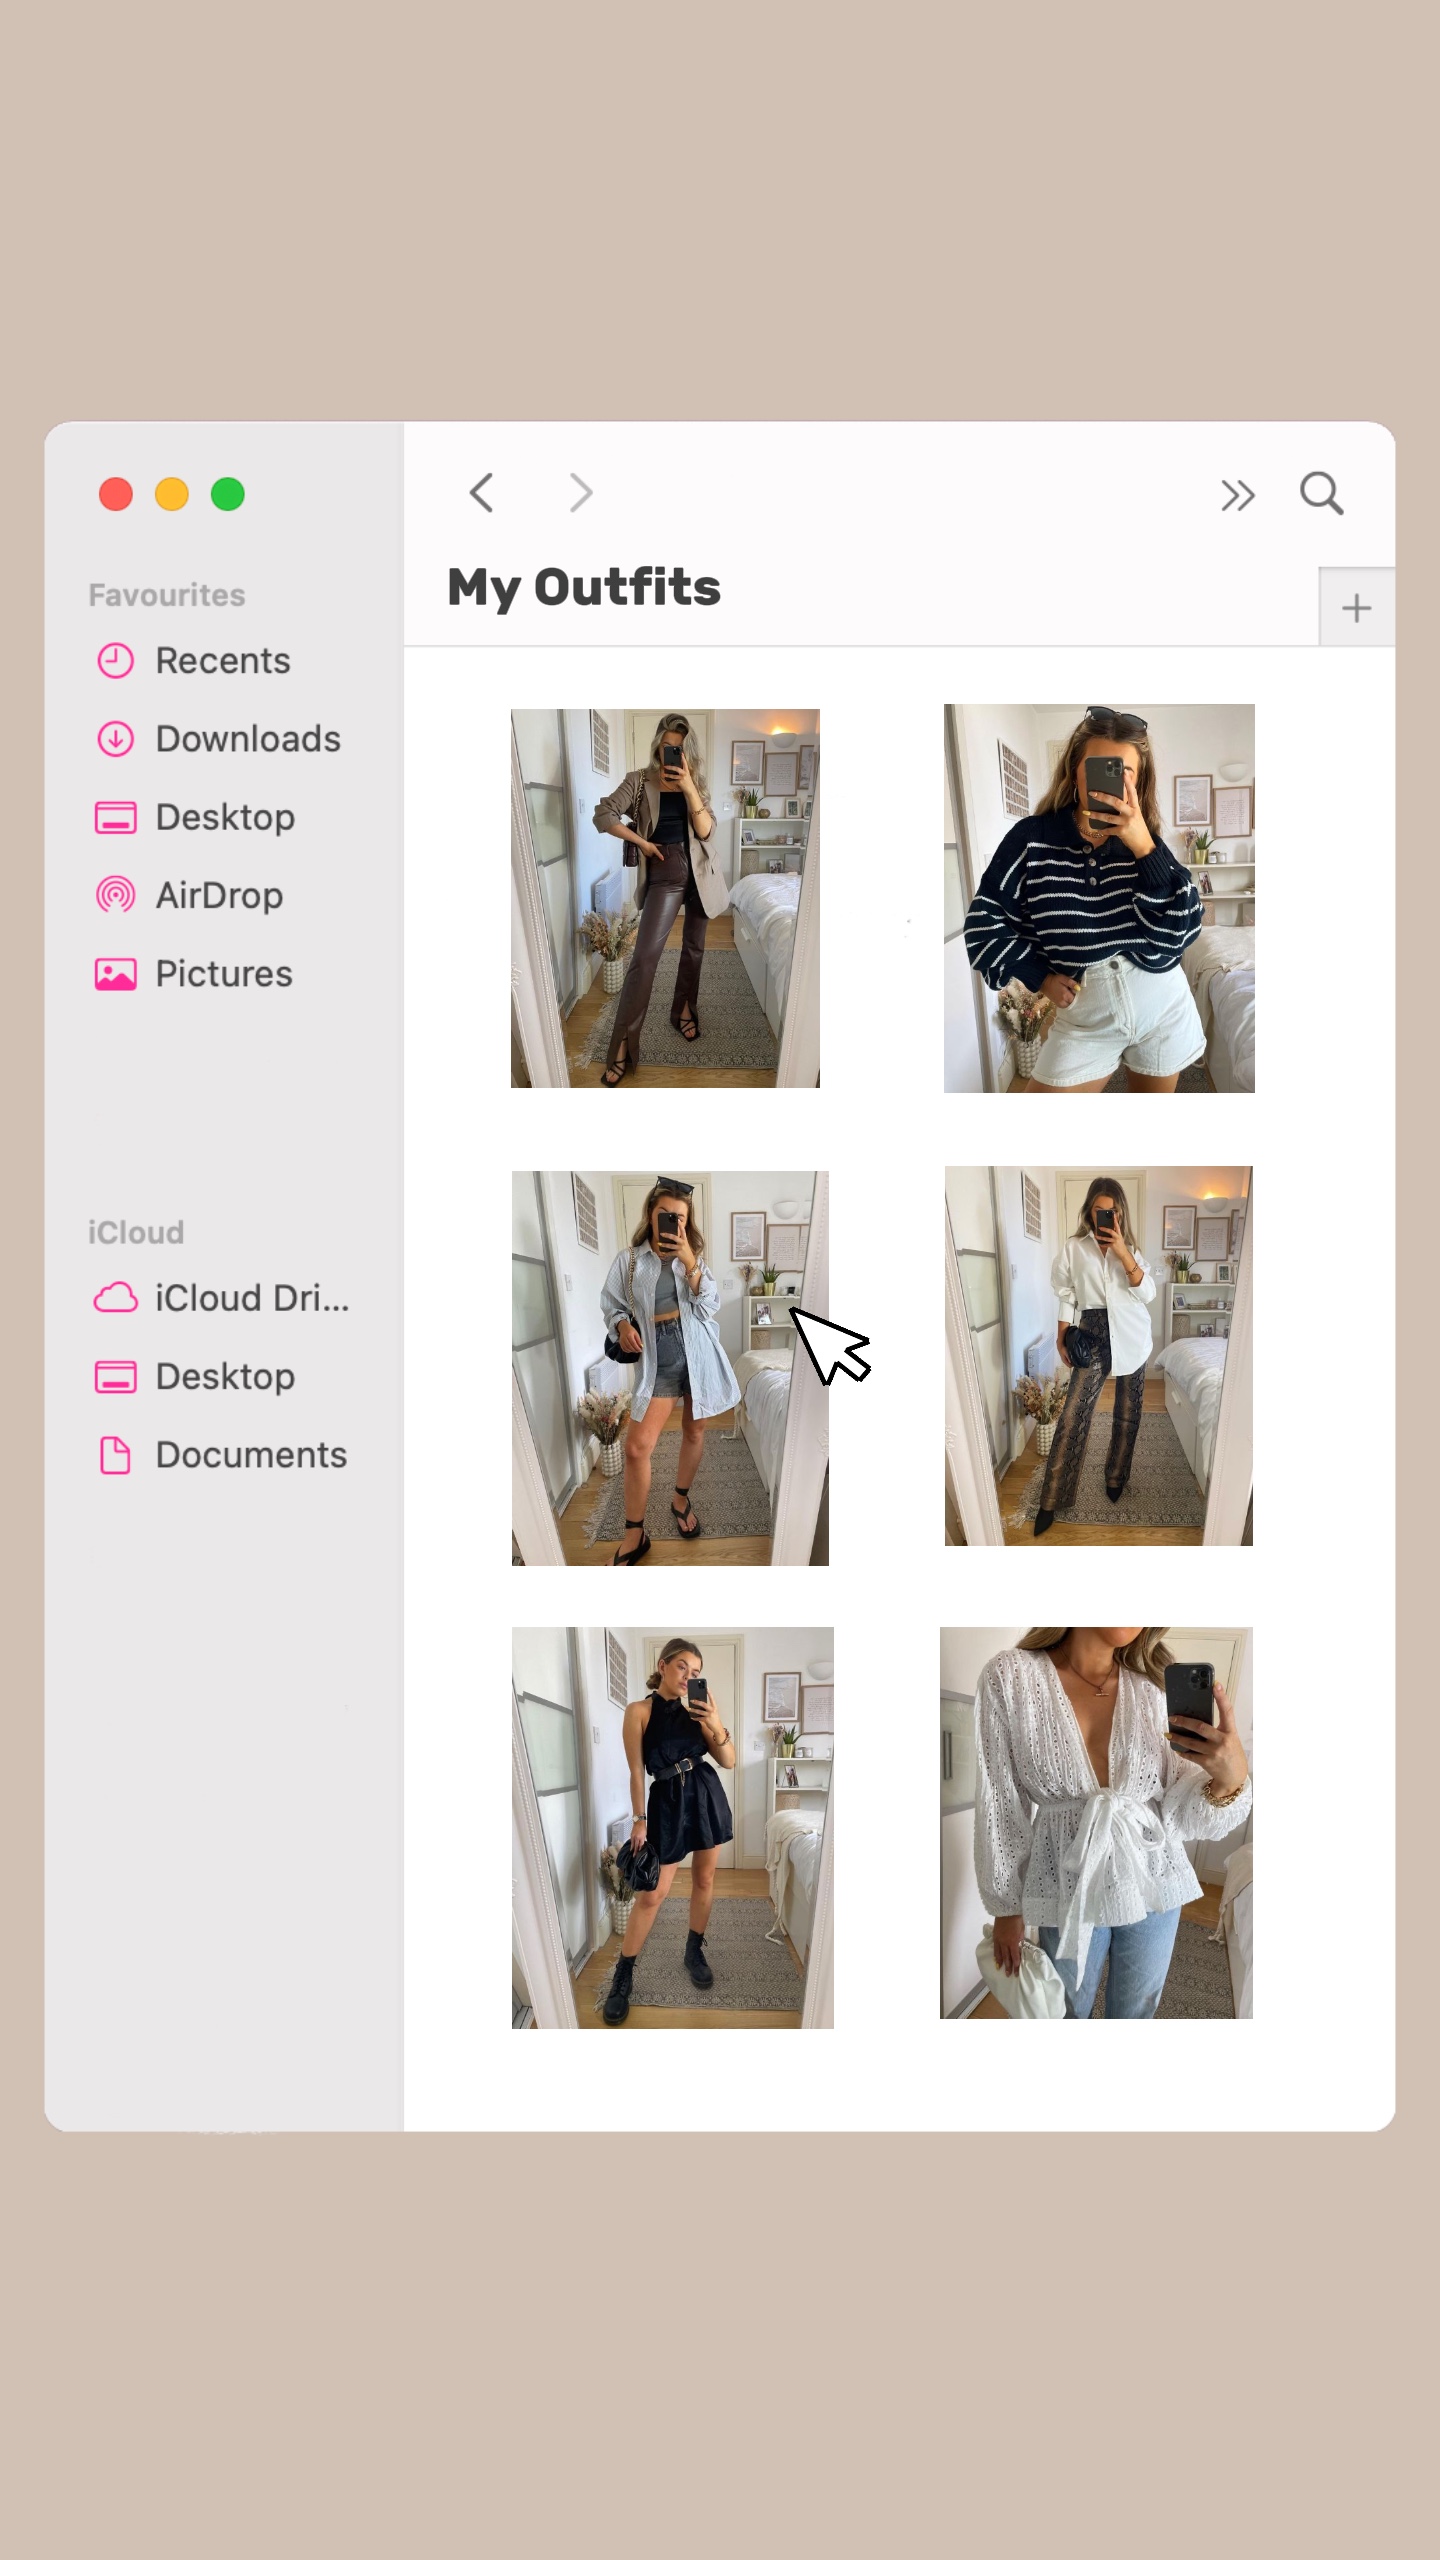Add a new tab with plus button

[x=1356, y=608]
